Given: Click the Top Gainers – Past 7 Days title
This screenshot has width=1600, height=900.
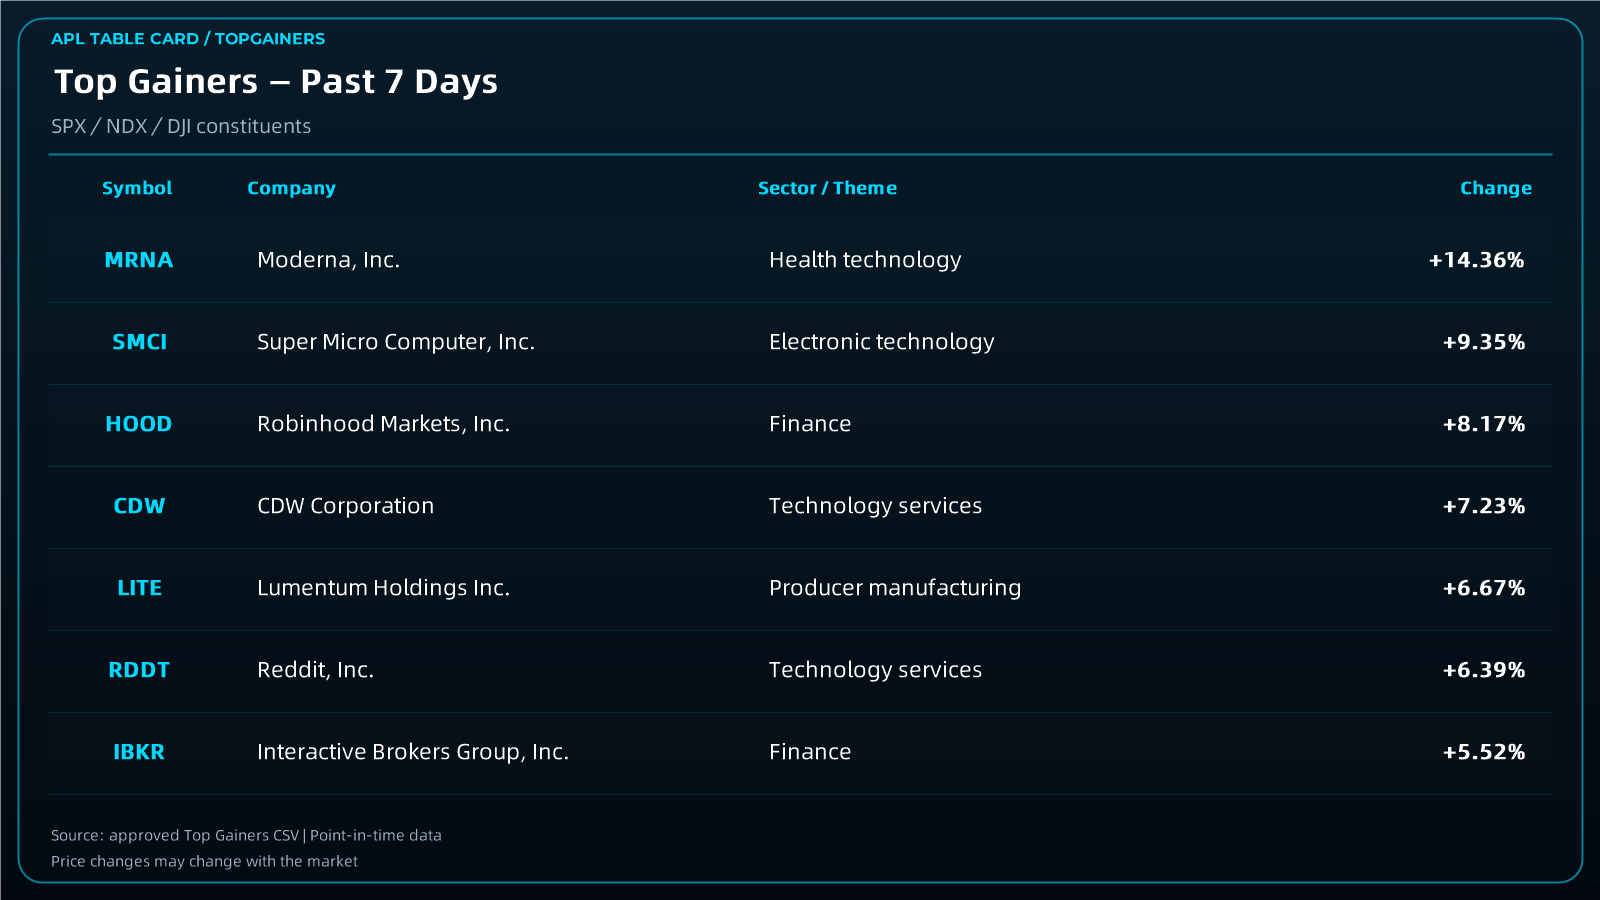Looking at the screenshot, I should [276, 82].
